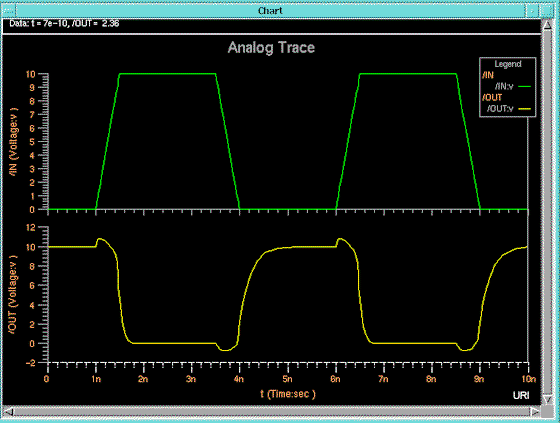
Task: Click the 't (Time:sec)' axis label
Action: coord(288,394)
